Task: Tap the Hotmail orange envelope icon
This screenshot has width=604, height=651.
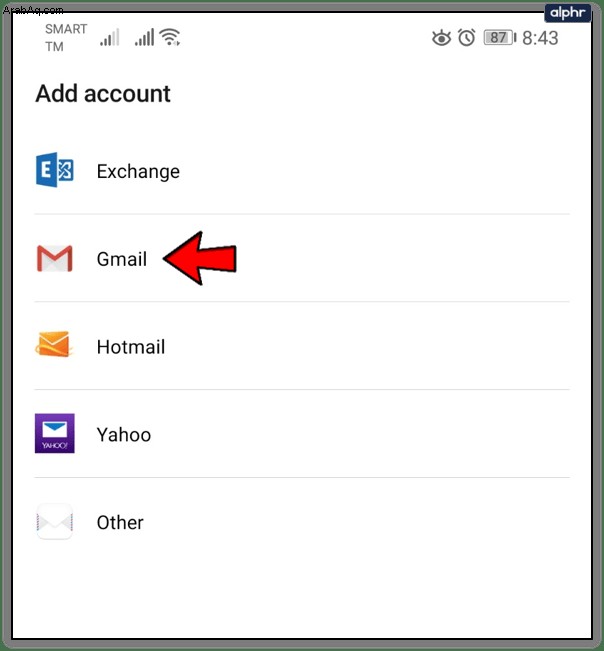Action: tap(54, 344)
